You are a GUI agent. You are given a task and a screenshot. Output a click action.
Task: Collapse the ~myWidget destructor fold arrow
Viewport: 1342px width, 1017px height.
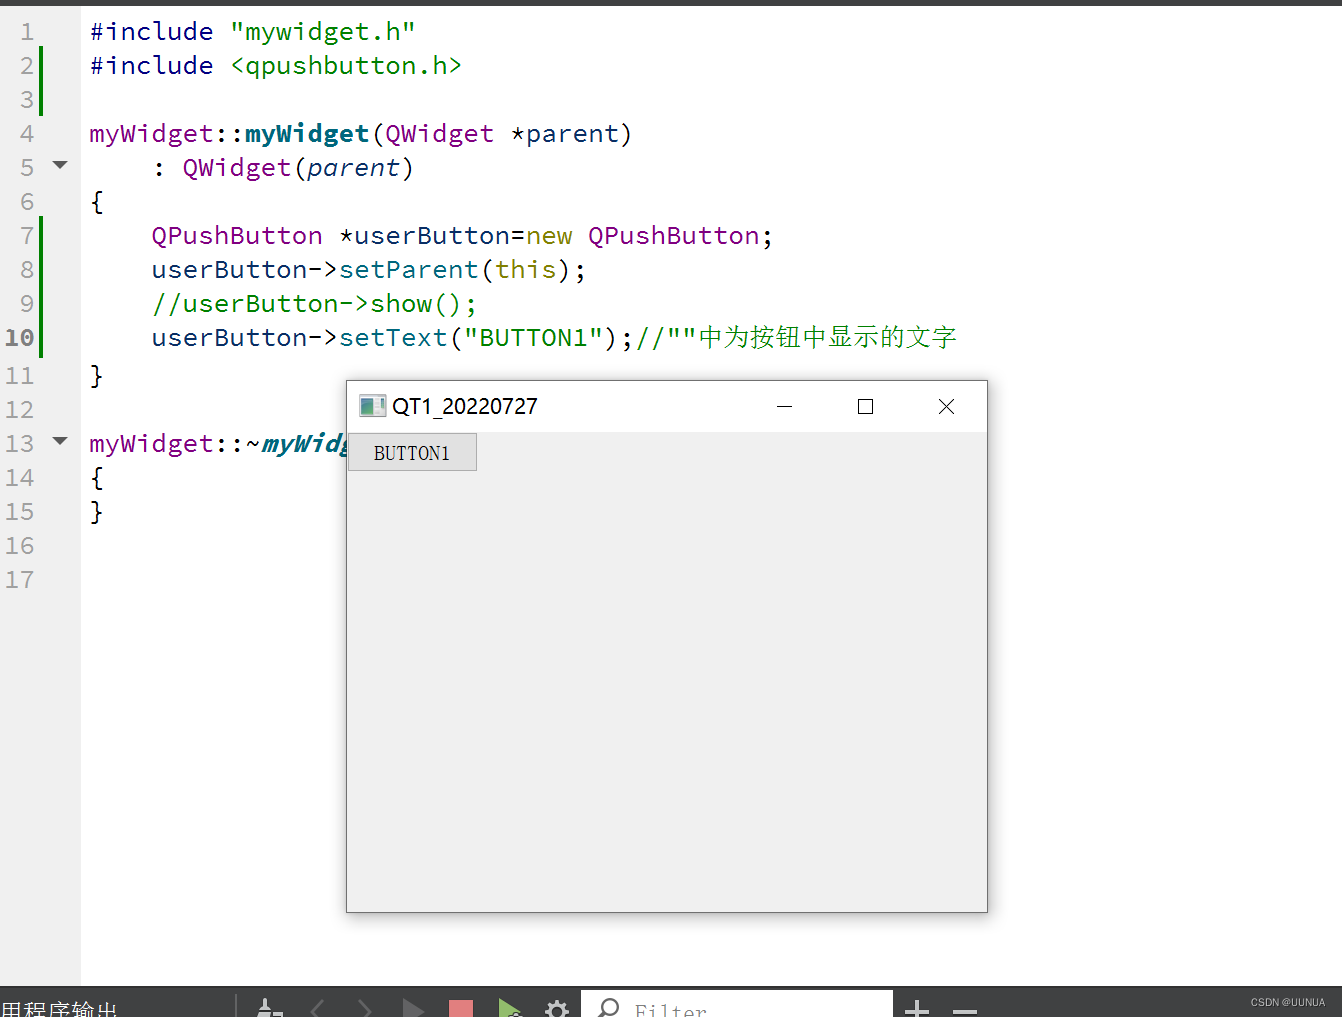coord(60,441)
